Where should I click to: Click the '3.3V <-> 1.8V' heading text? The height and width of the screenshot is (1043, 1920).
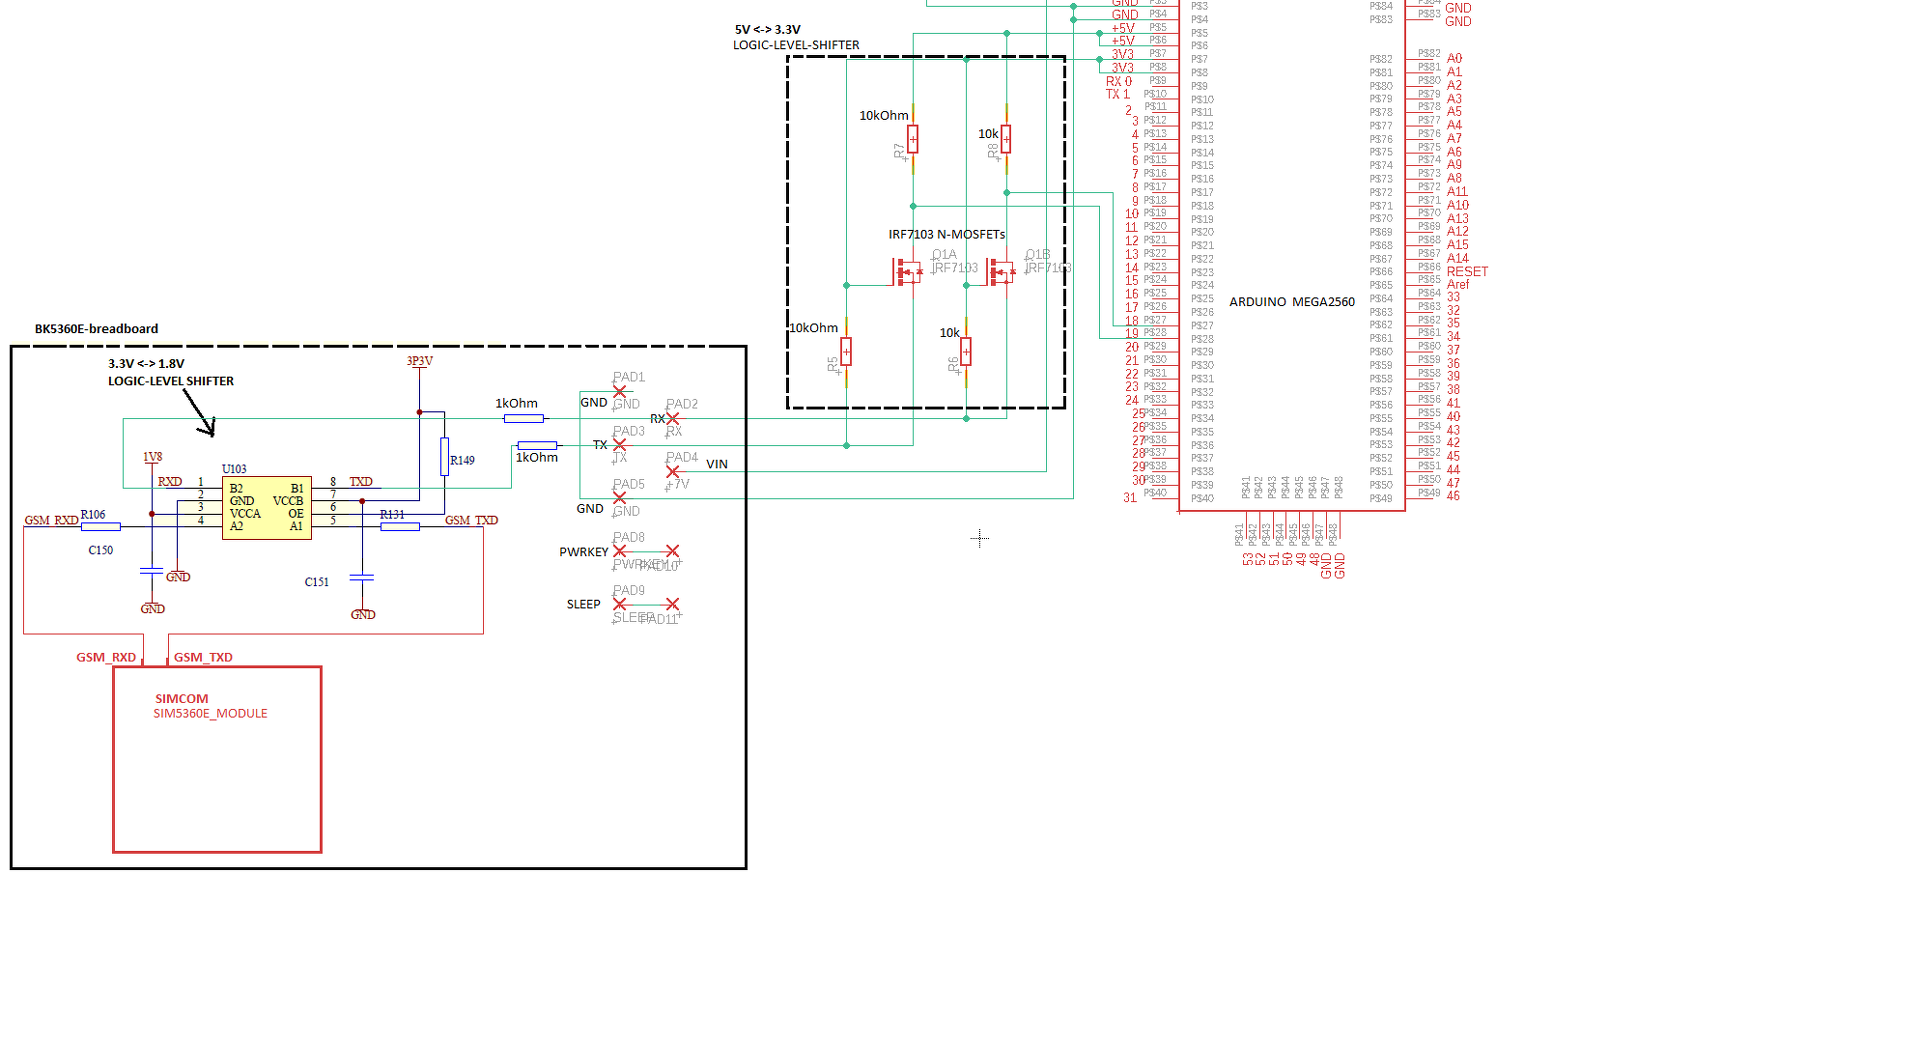tap(147, 364)
